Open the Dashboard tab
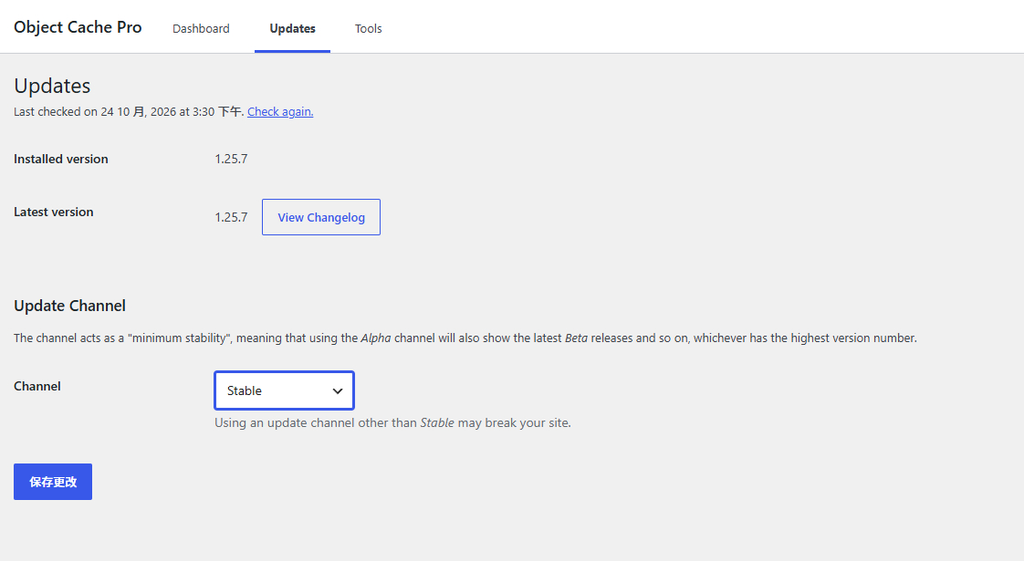1024x561 pixels. 200,29
